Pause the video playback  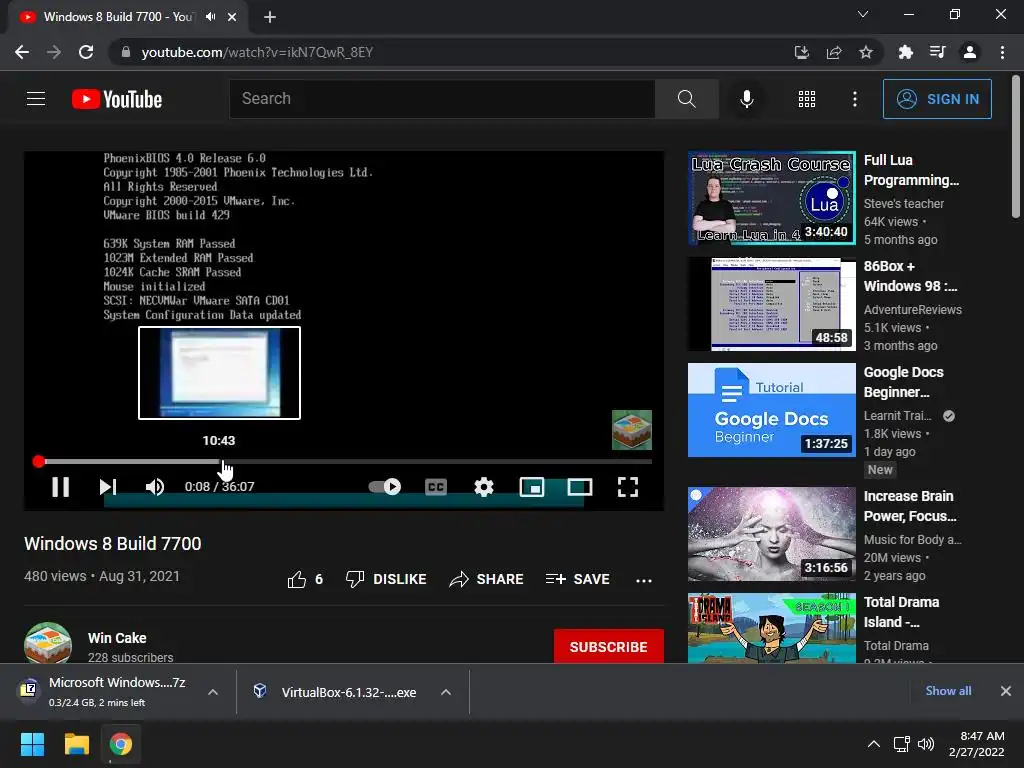[61, 487]
